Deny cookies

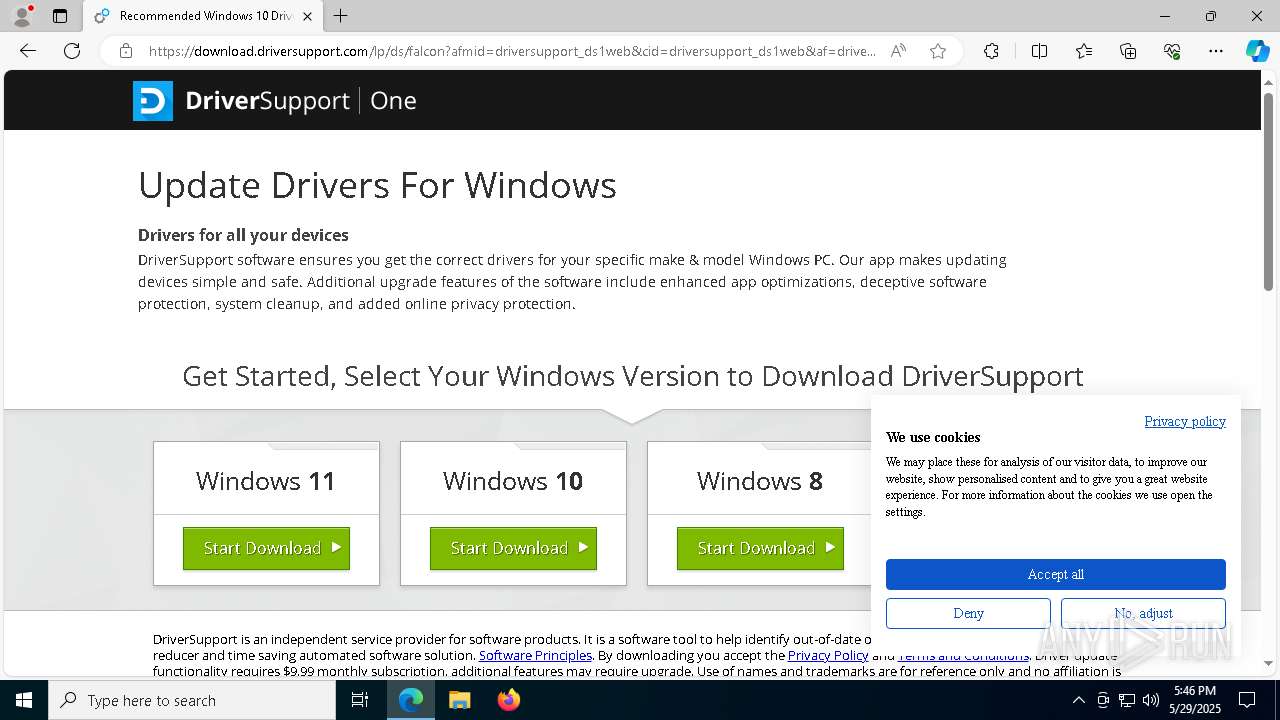(x=968, y=613)
